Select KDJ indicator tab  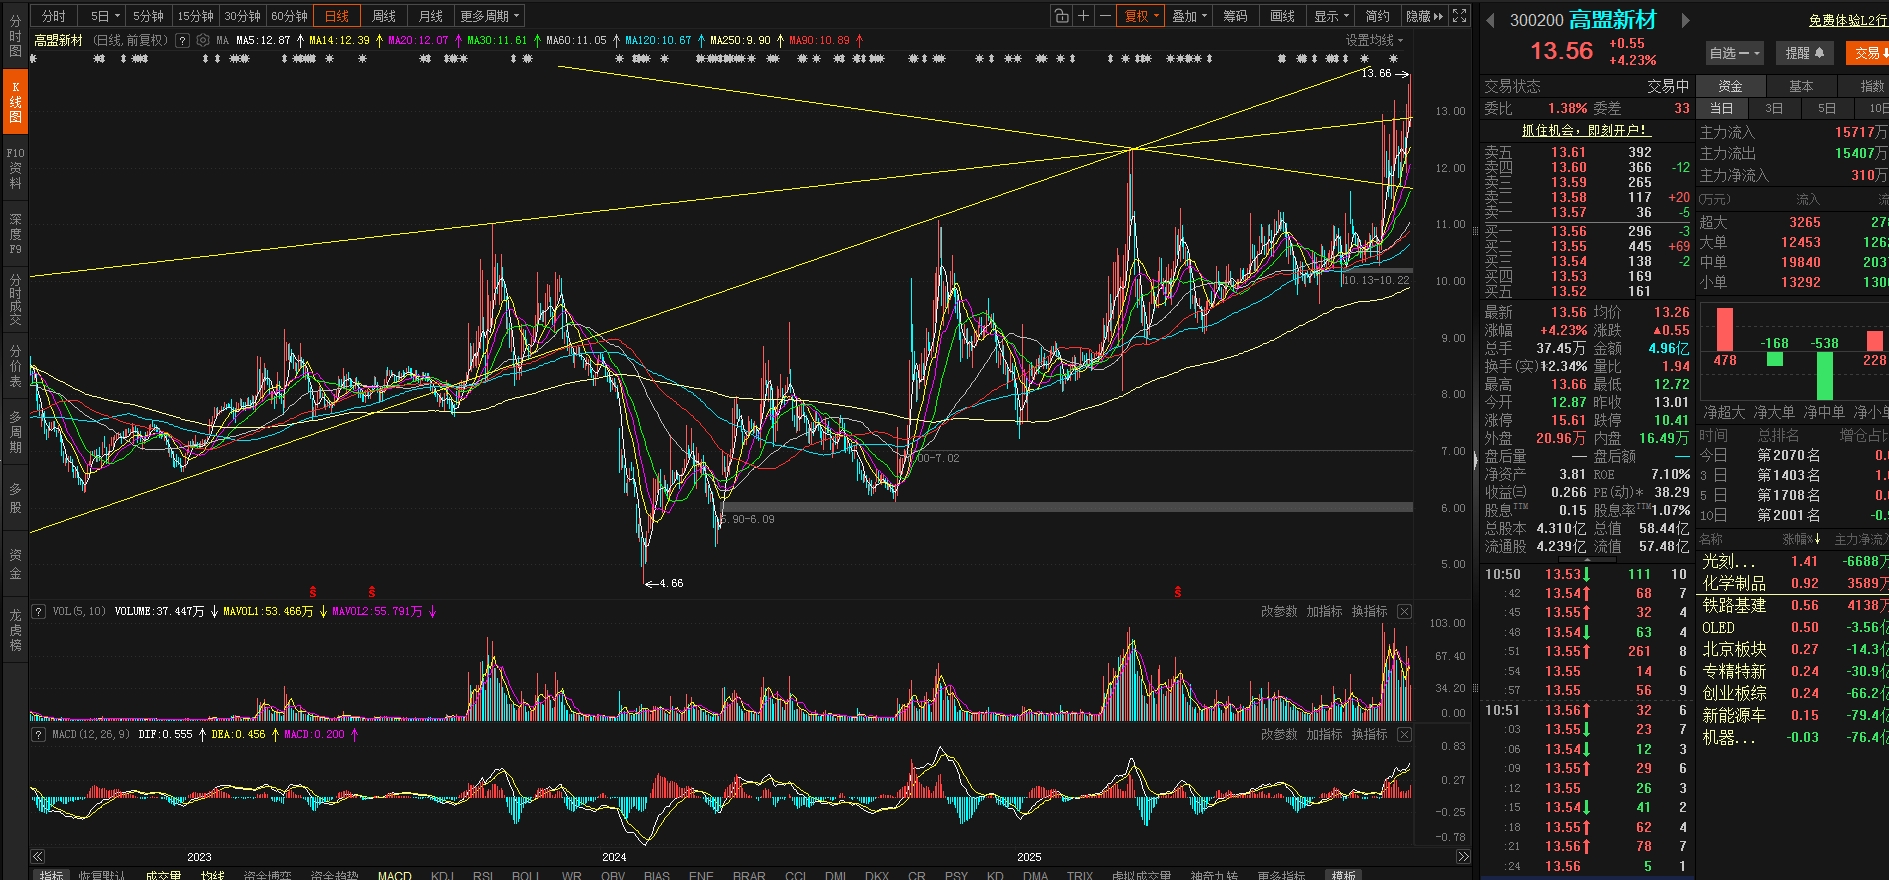[442, 875]
